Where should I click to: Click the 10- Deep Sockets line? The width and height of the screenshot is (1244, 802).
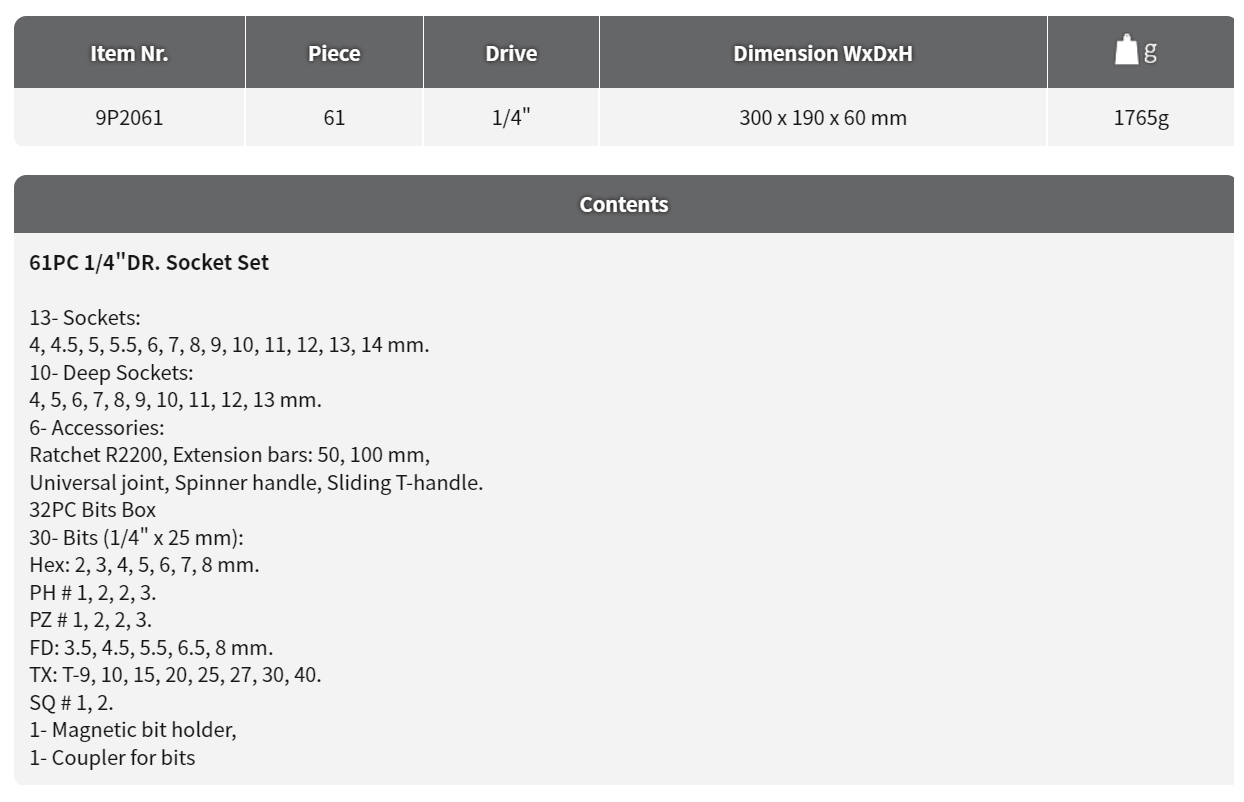click(111, 373)
